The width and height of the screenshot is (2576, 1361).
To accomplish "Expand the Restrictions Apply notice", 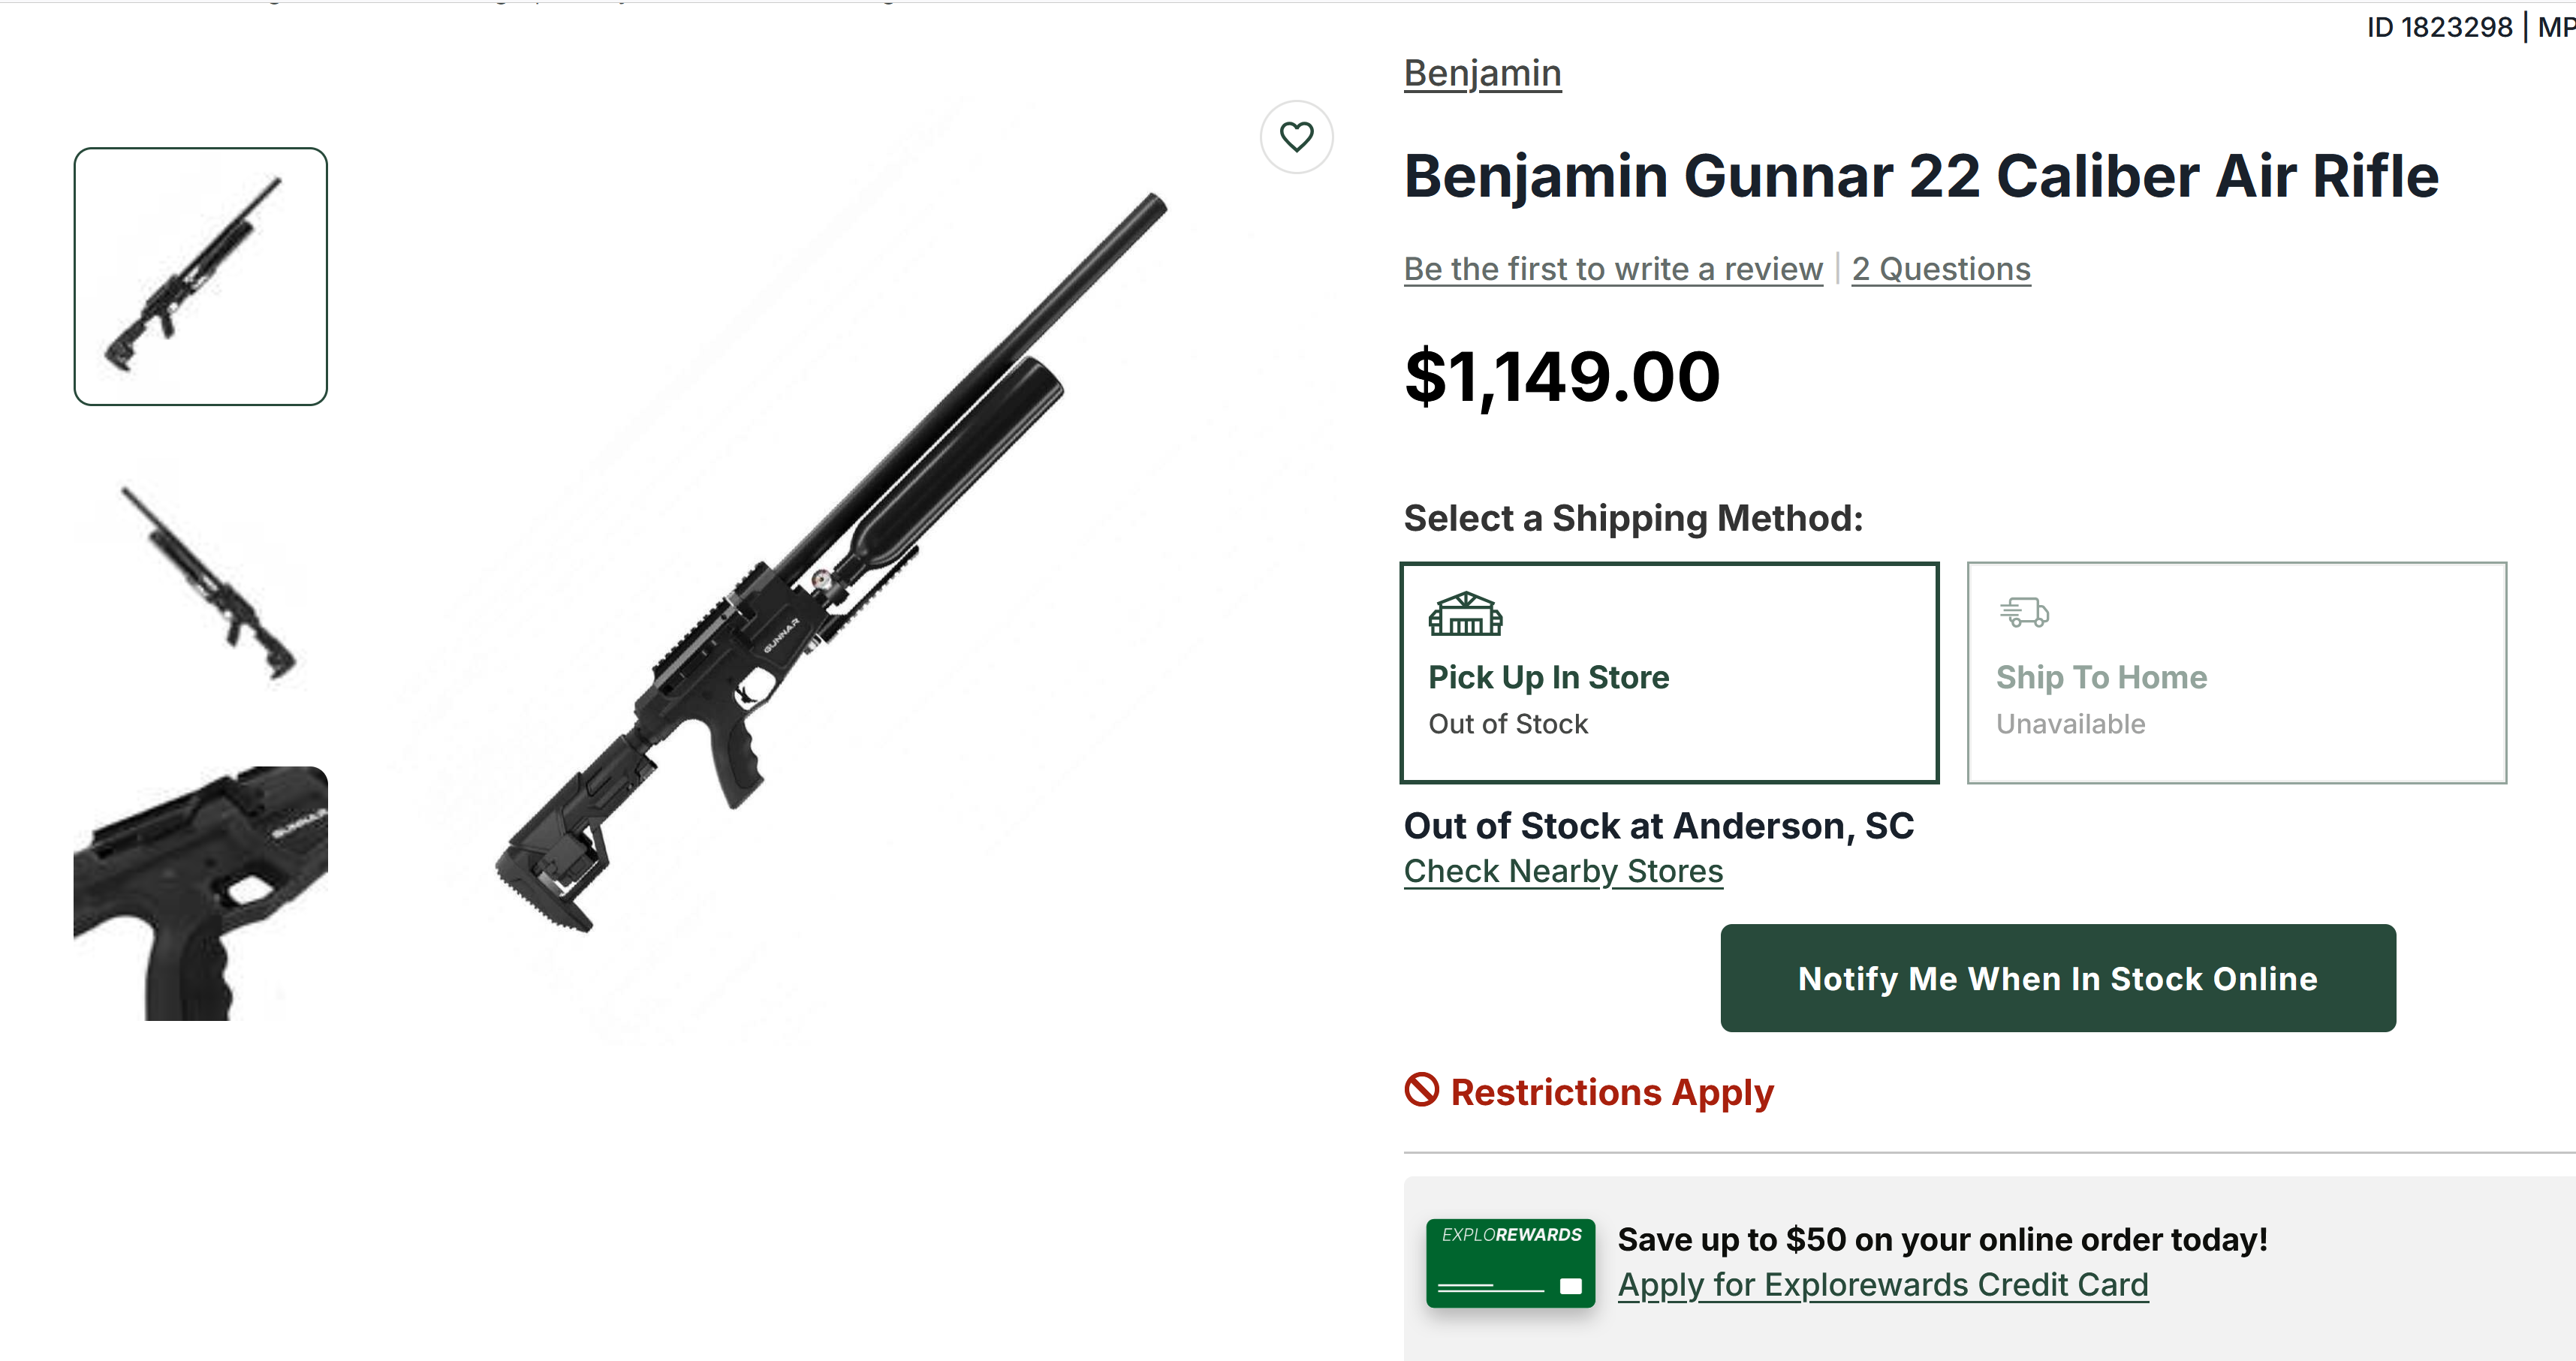I will click(x=1611, y=1092).
